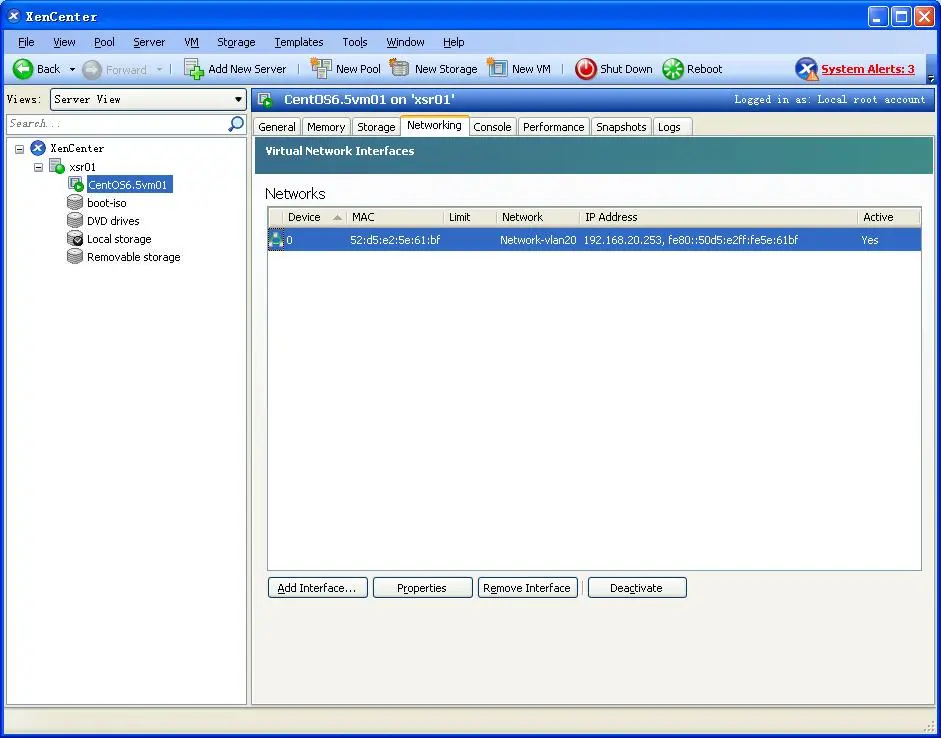Screen dimensions: 941x738
Task: Switch to the Memory tab
Action: 326,127
